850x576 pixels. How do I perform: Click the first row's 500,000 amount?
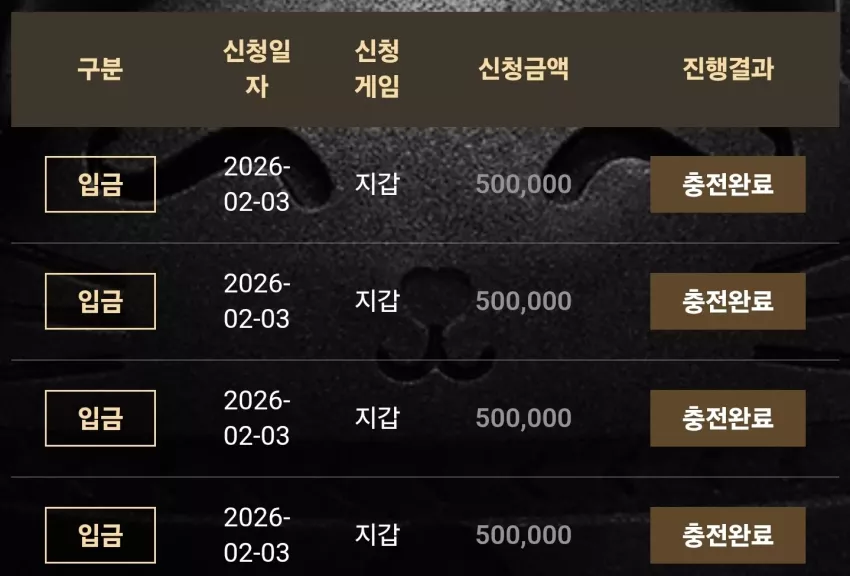524,184
